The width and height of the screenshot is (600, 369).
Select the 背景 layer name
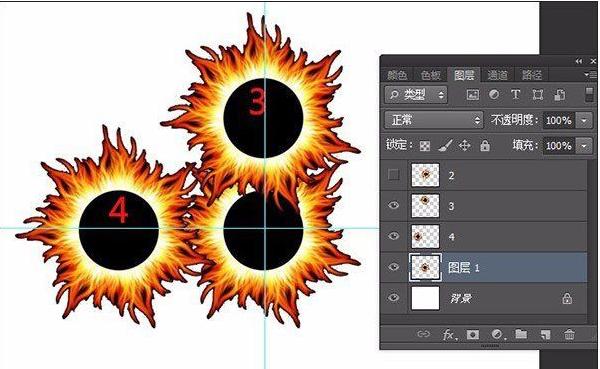coord(460,298)
